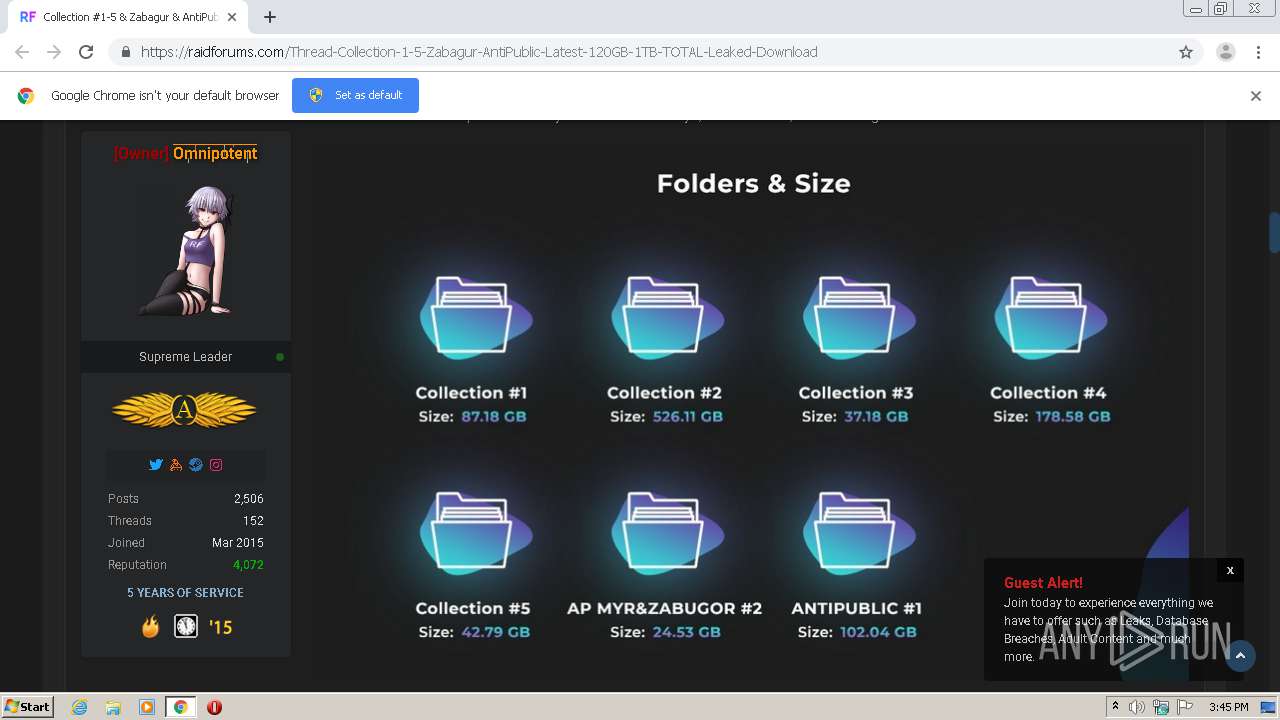Open the ANTIPUBLIC #1 folder icon

pyautogui.click(x=858, y=531)
